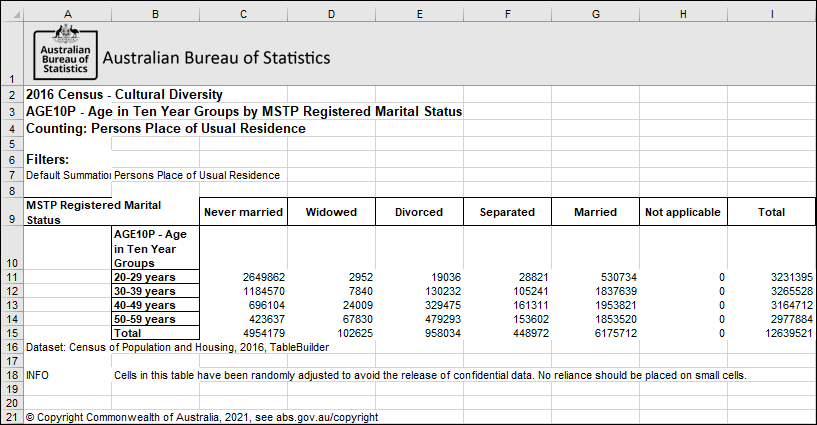Click the 'Not applicable' column heading cell
Image resolution: width=817 pixels, height=425 pixels.
point(684,212)
